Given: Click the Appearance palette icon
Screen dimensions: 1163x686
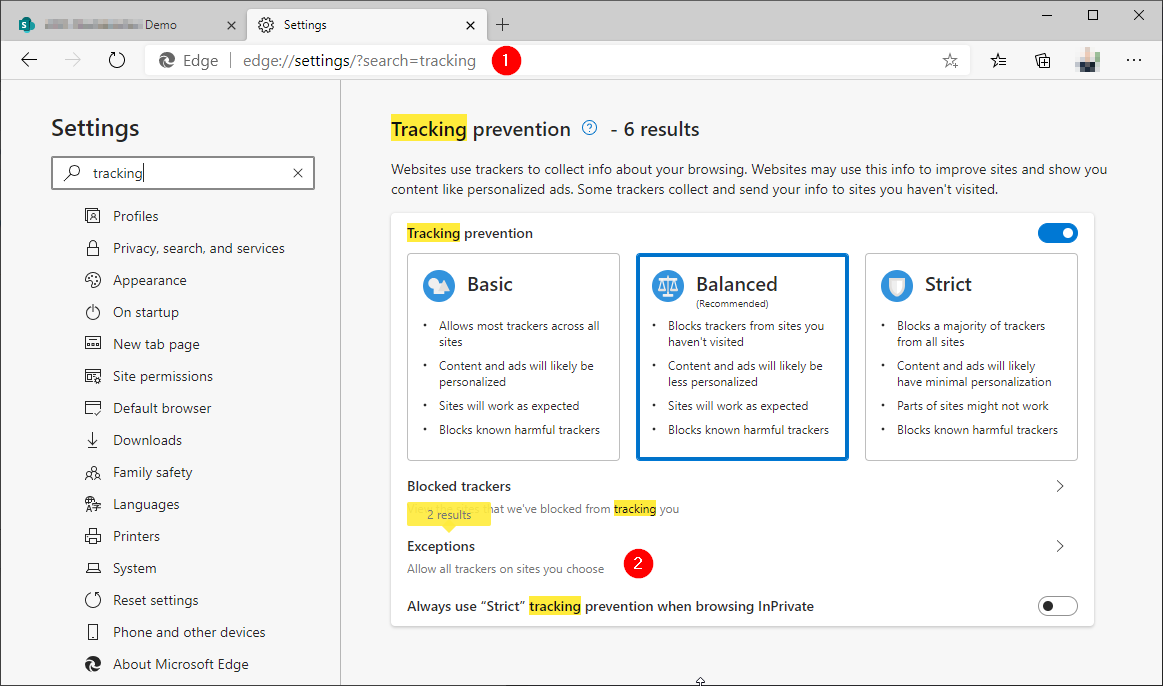Looking at the screenshot, I should click(x=93, y=280).
